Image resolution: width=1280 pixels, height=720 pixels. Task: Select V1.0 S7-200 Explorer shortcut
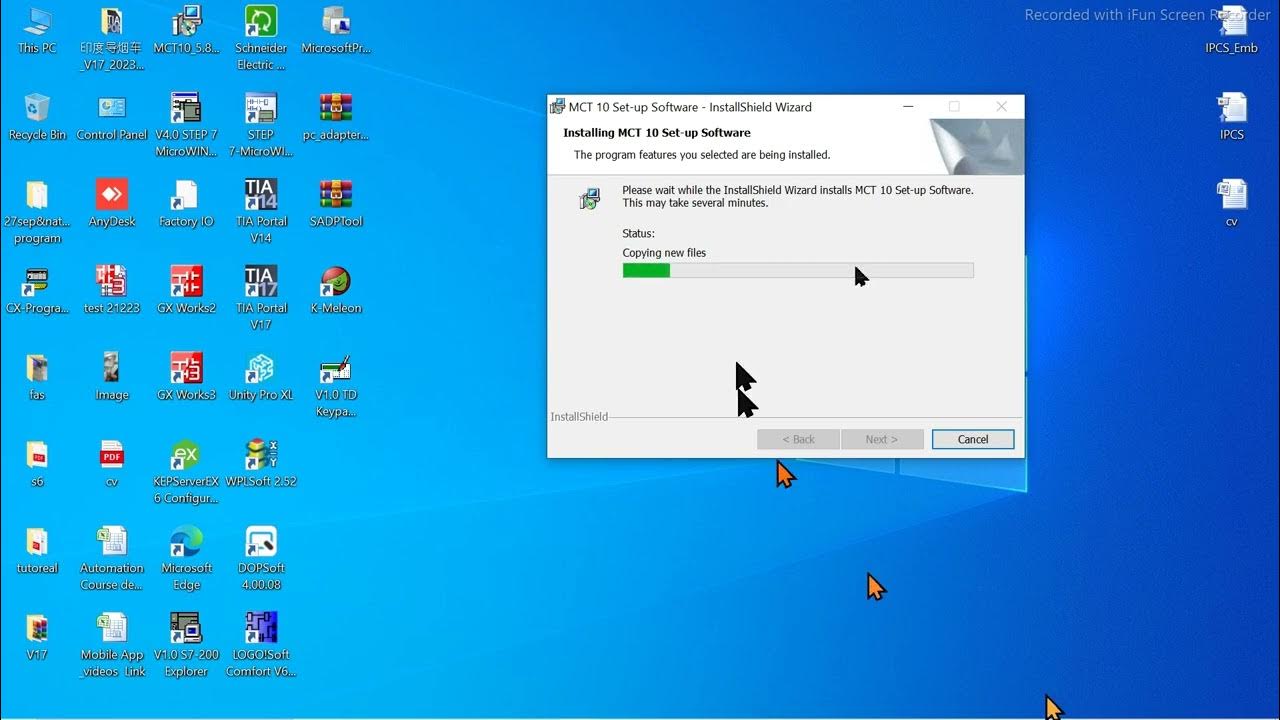187,647
